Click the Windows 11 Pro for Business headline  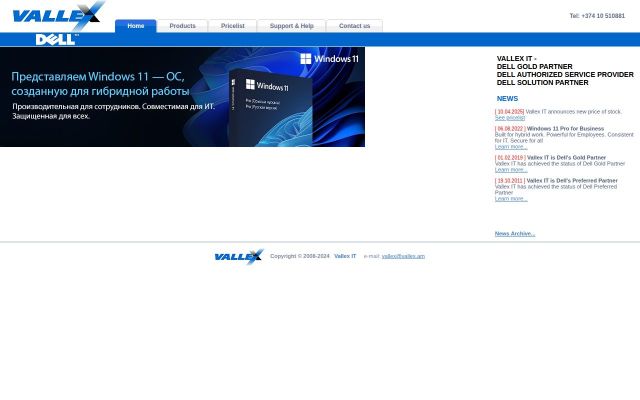point(565,129)
